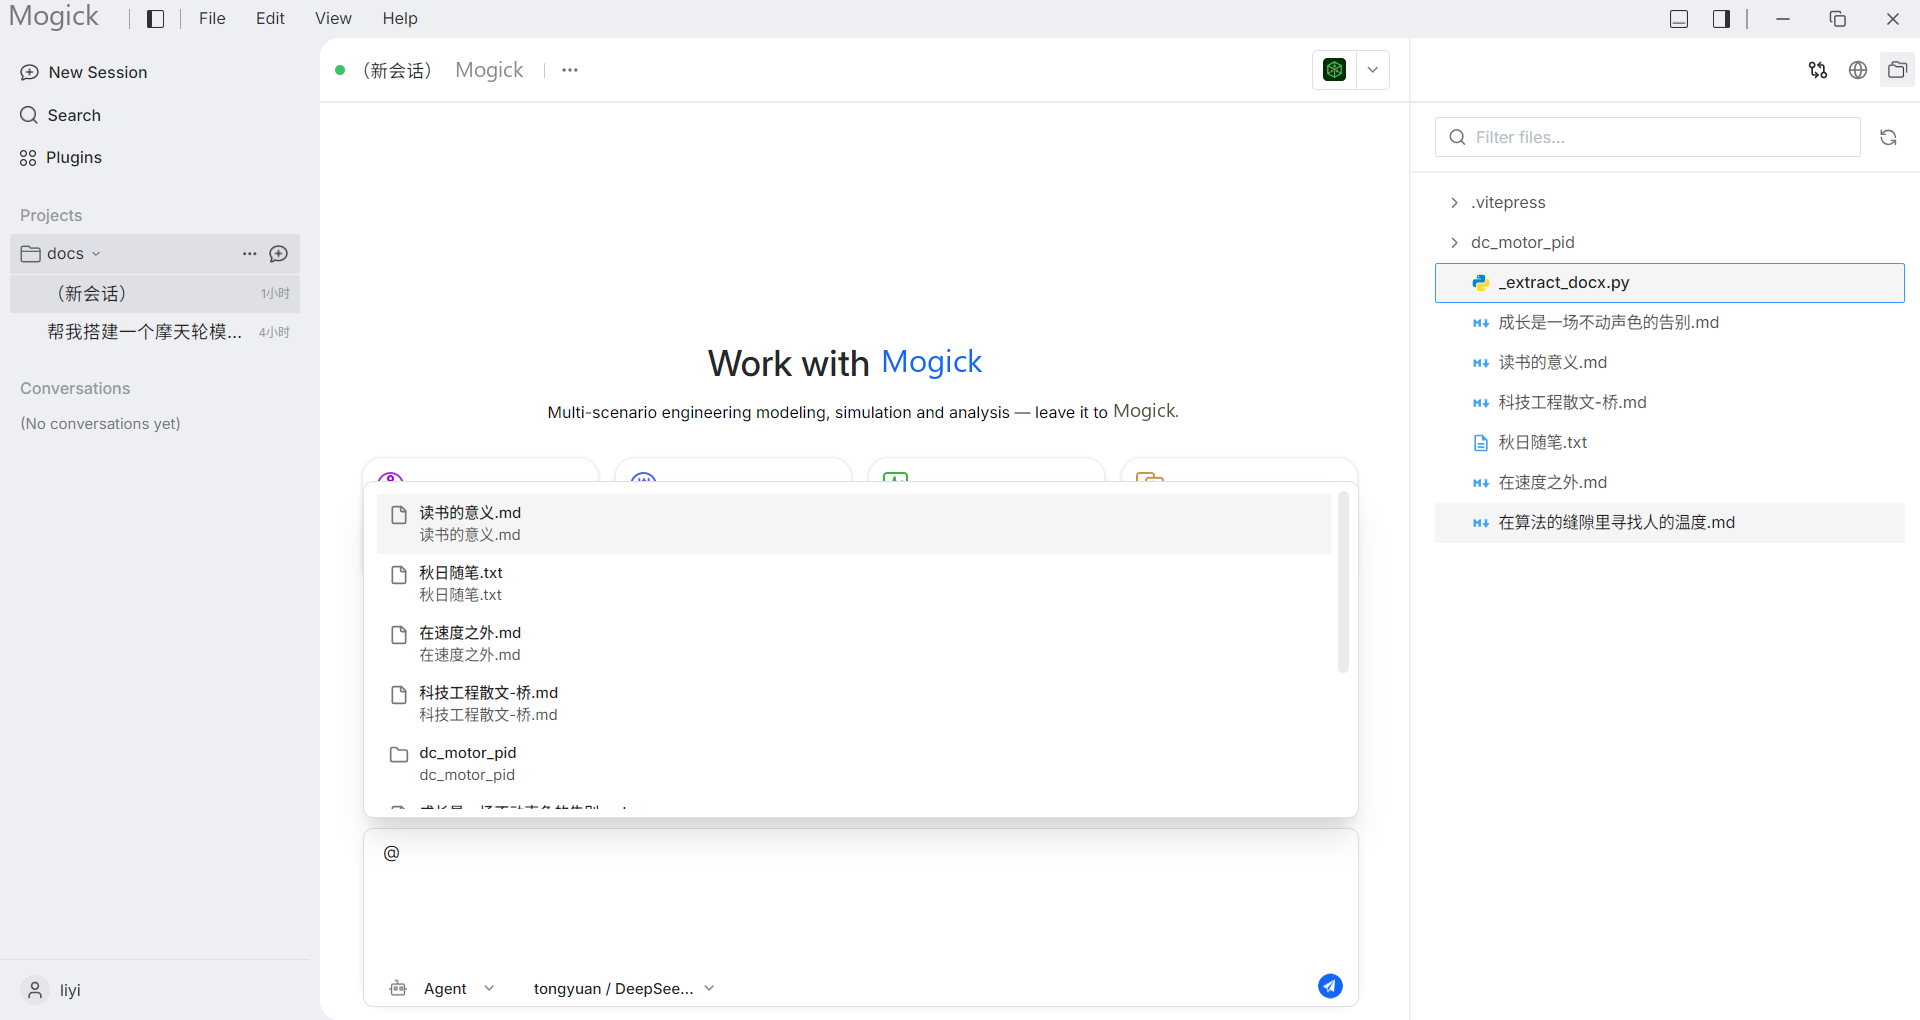The height and width of the screenshot is (1020, 1920).
Task: Click the docs folder icon
Action: tap(31, 254)
